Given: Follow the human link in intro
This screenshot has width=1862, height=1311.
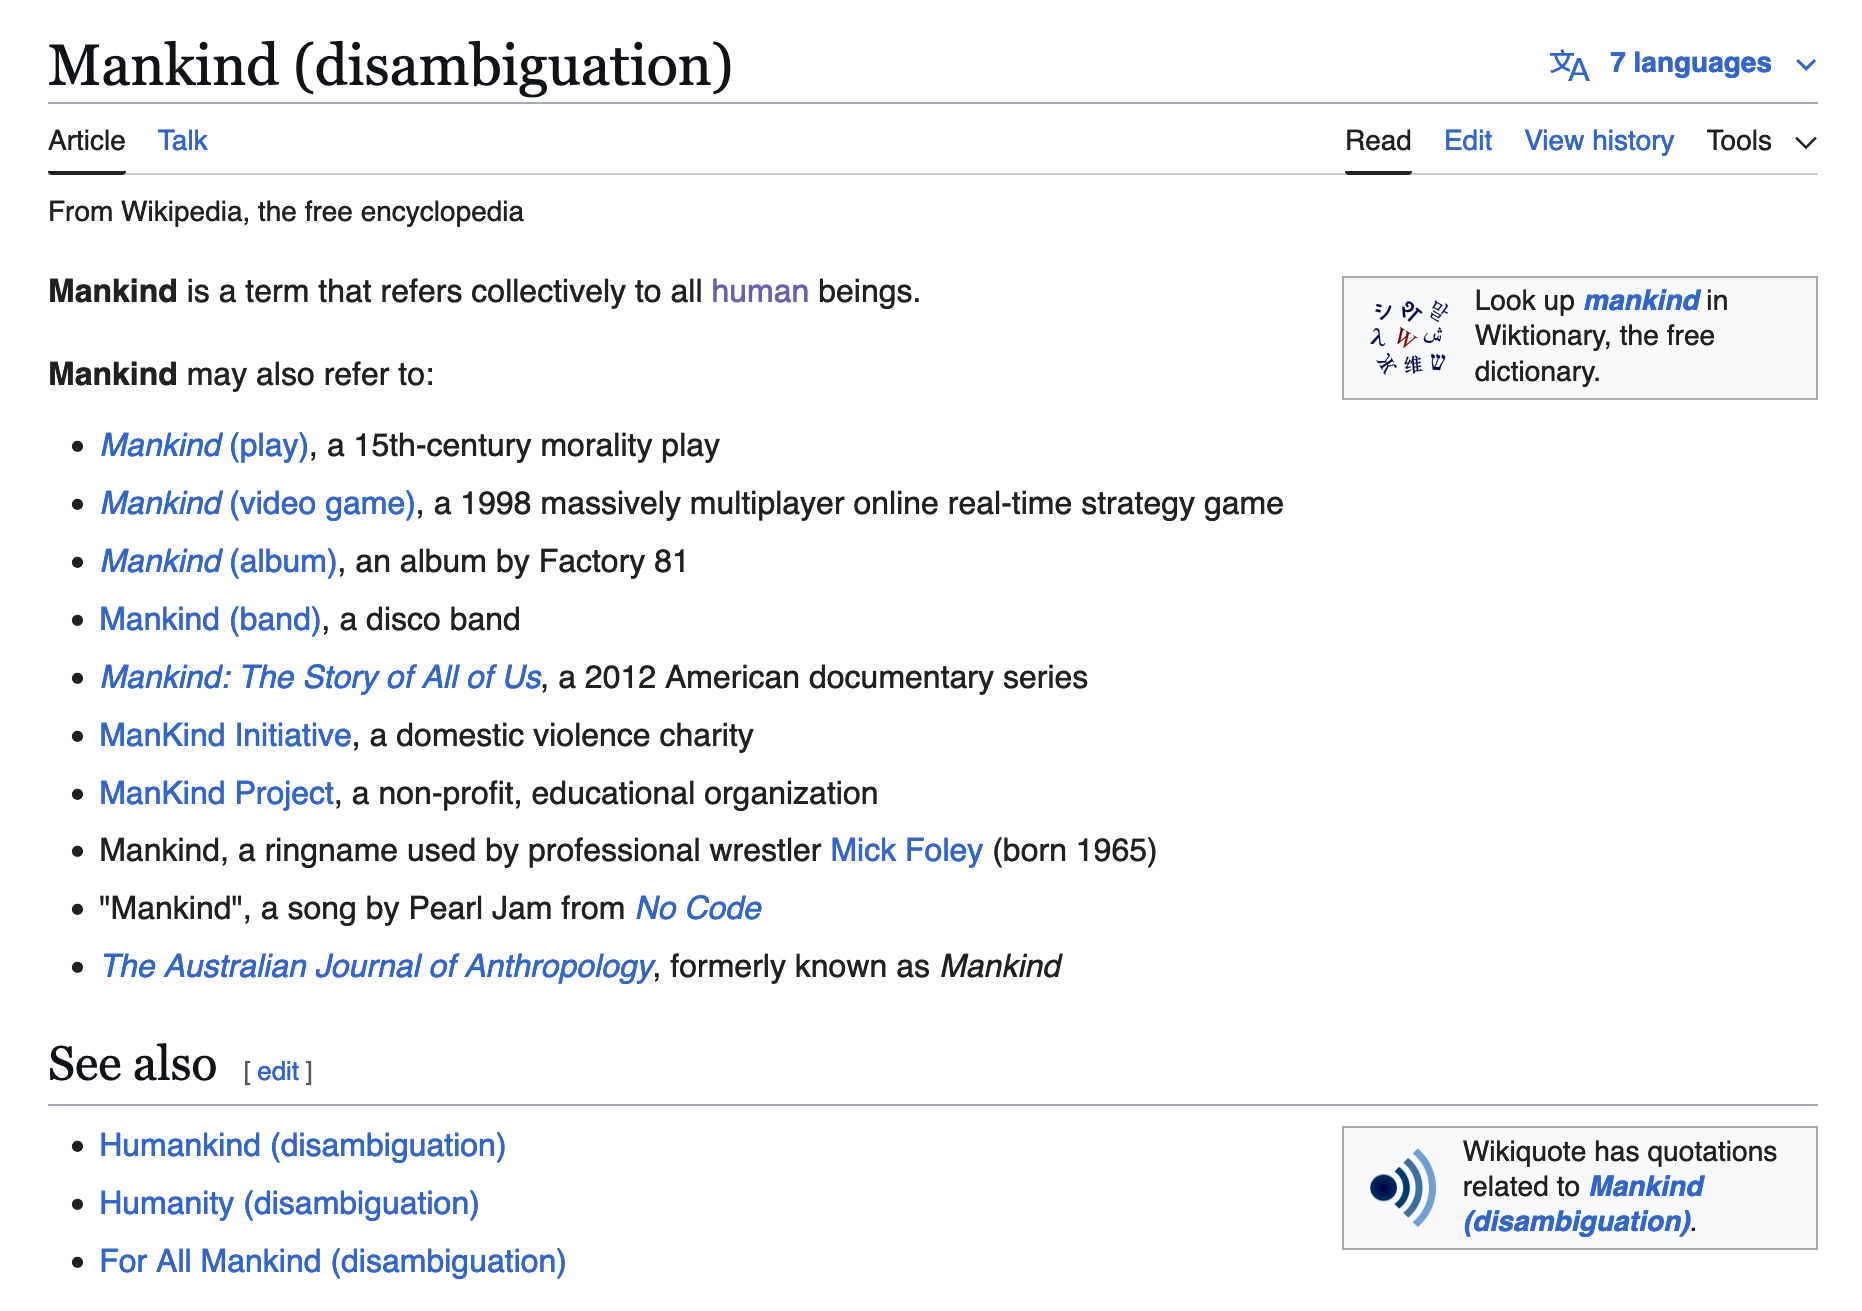Looking at the screenshot, I should coord(760,291).
